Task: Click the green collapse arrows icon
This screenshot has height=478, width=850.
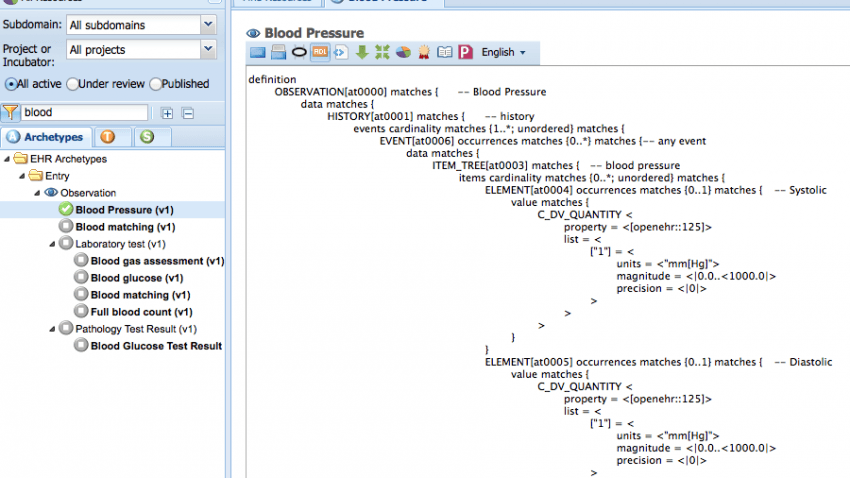Action: (382, 52)
